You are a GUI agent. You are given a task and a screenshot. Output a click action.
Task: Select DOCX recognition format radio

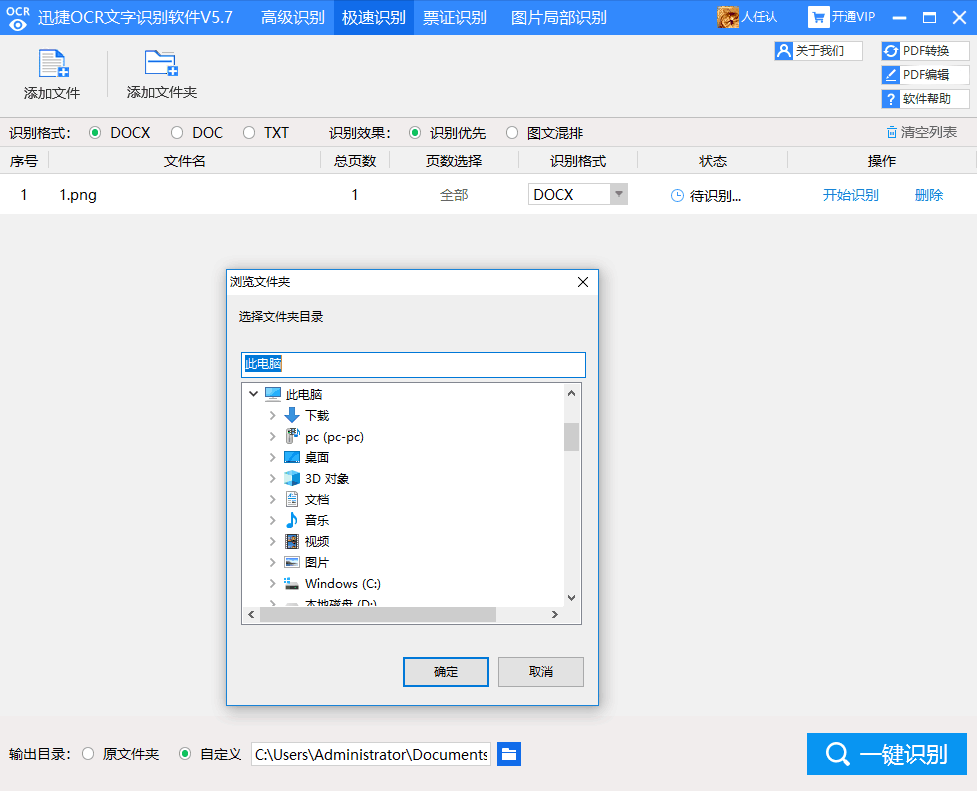95,133
